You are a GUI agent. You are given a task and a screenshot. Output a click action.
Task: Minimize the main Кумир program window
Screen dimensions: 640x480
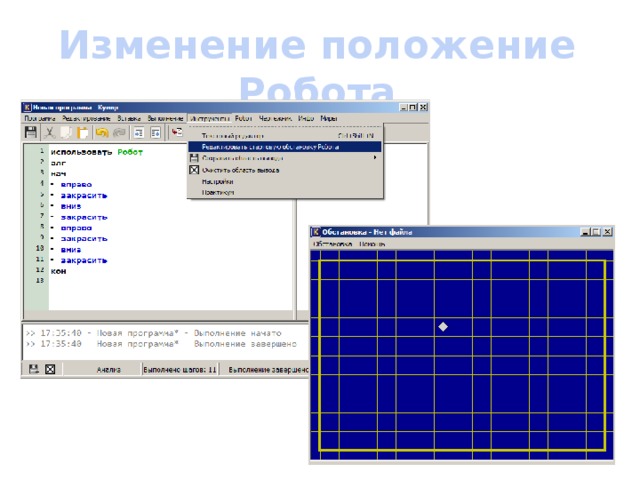(x=404, y=107)
